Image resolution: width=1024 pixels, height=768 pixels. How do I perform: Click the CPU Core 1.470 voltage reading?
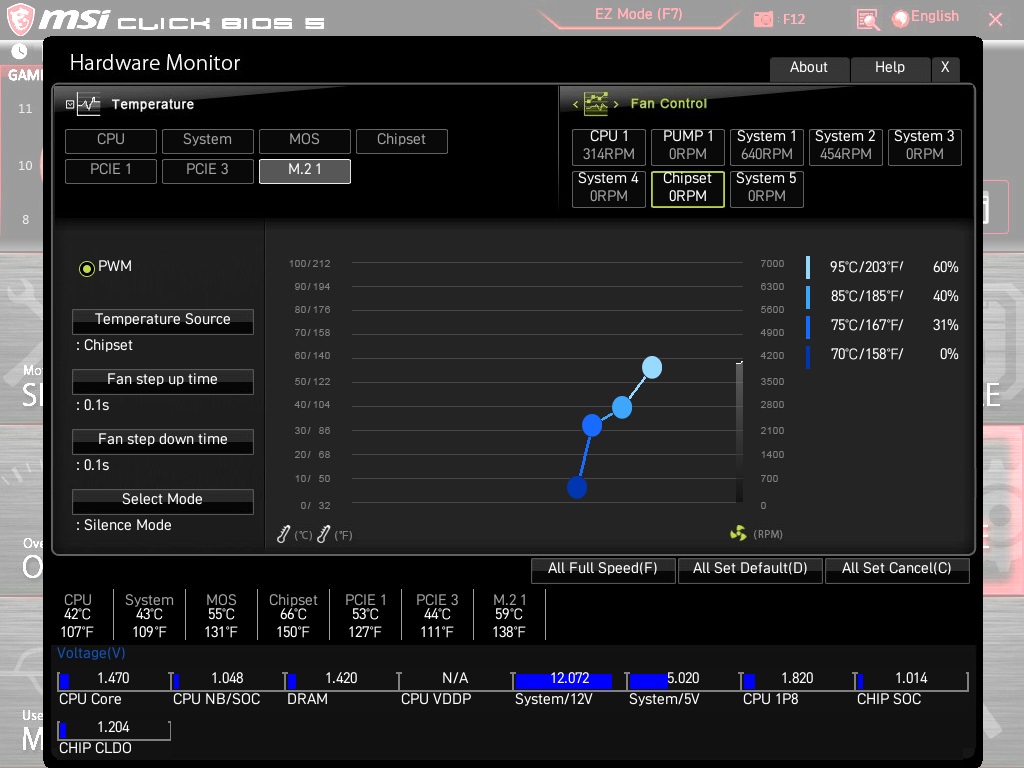tap(114, 679)
